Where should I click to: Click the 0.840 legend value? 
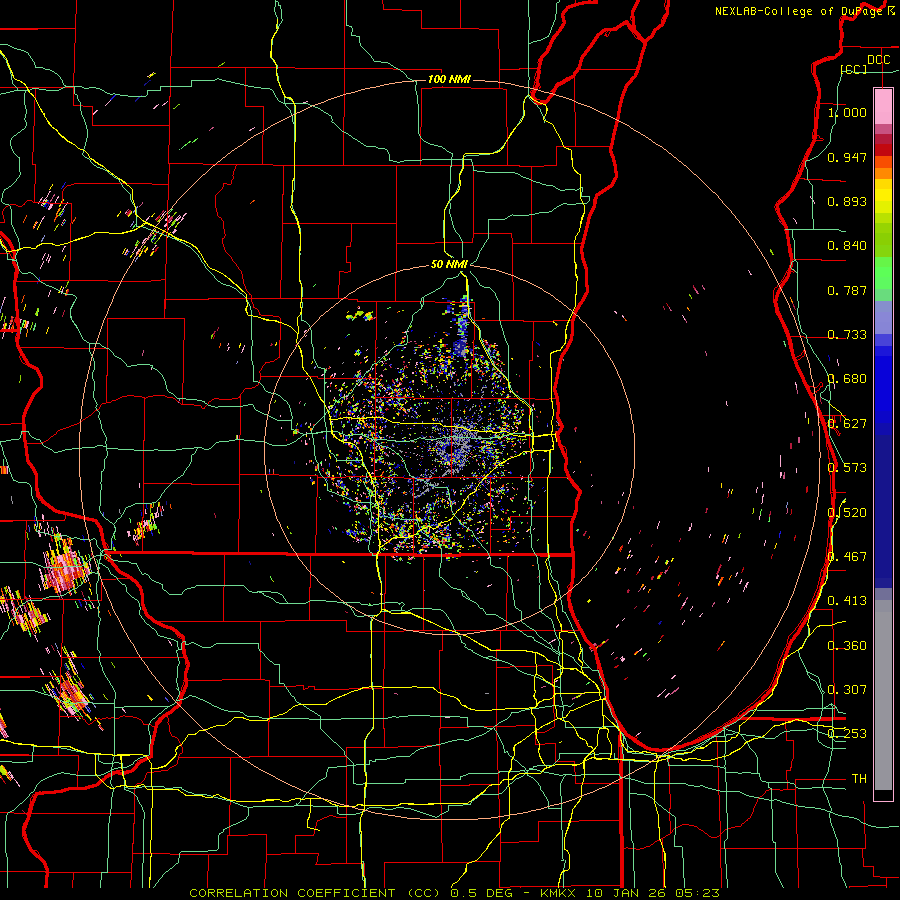tap(847, 246)
